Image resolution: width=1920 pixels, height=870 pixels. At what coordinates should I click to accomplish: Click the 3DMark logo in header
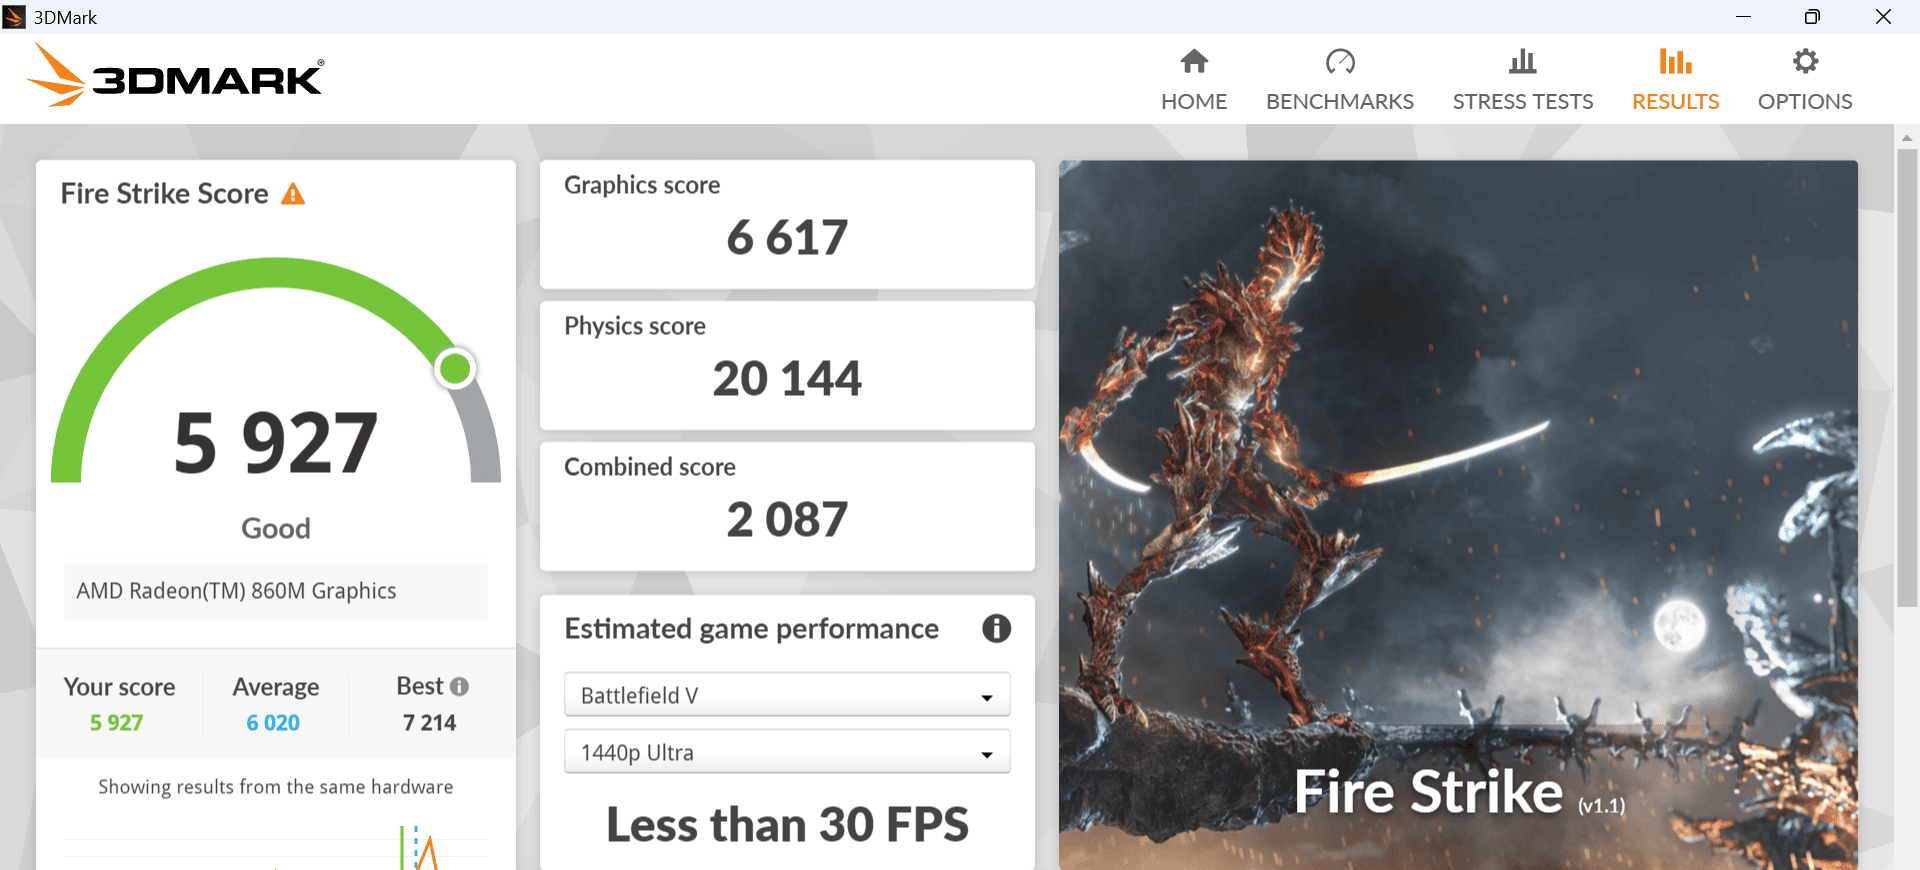tap(176, 76)
